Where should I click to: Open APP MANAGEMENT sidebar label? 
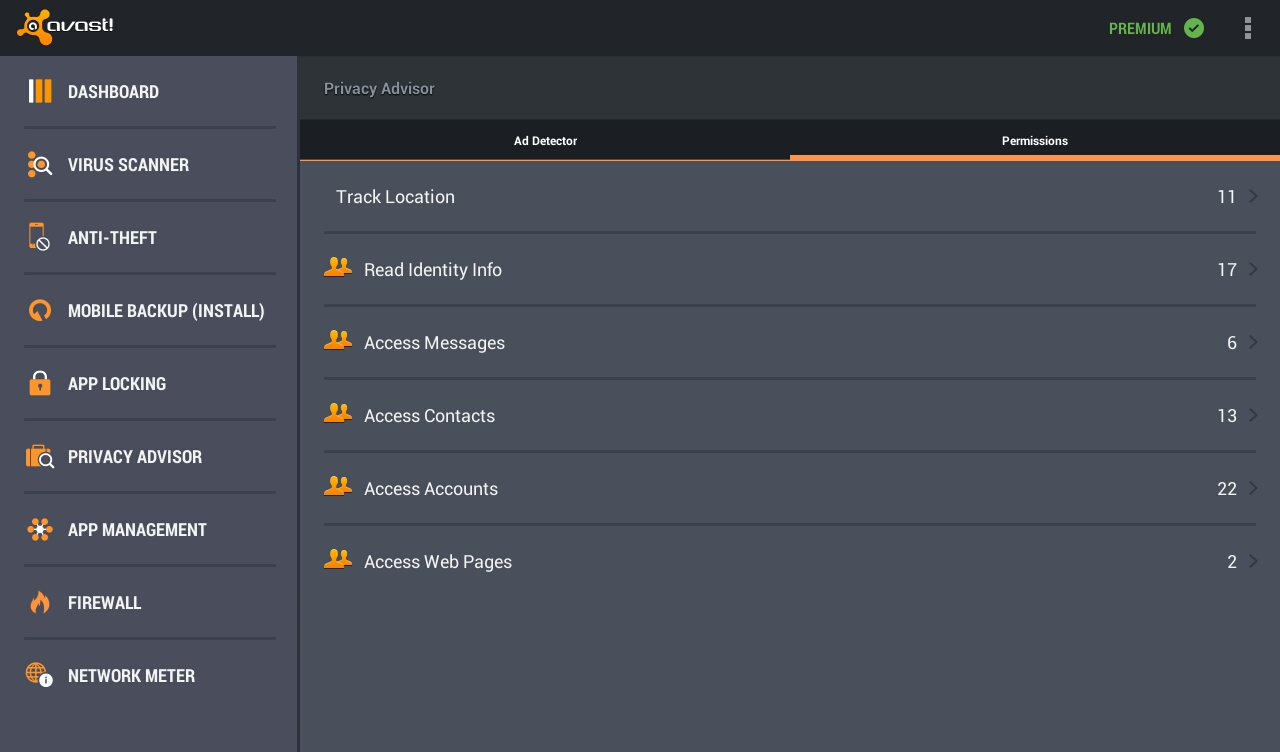(137, 530)
